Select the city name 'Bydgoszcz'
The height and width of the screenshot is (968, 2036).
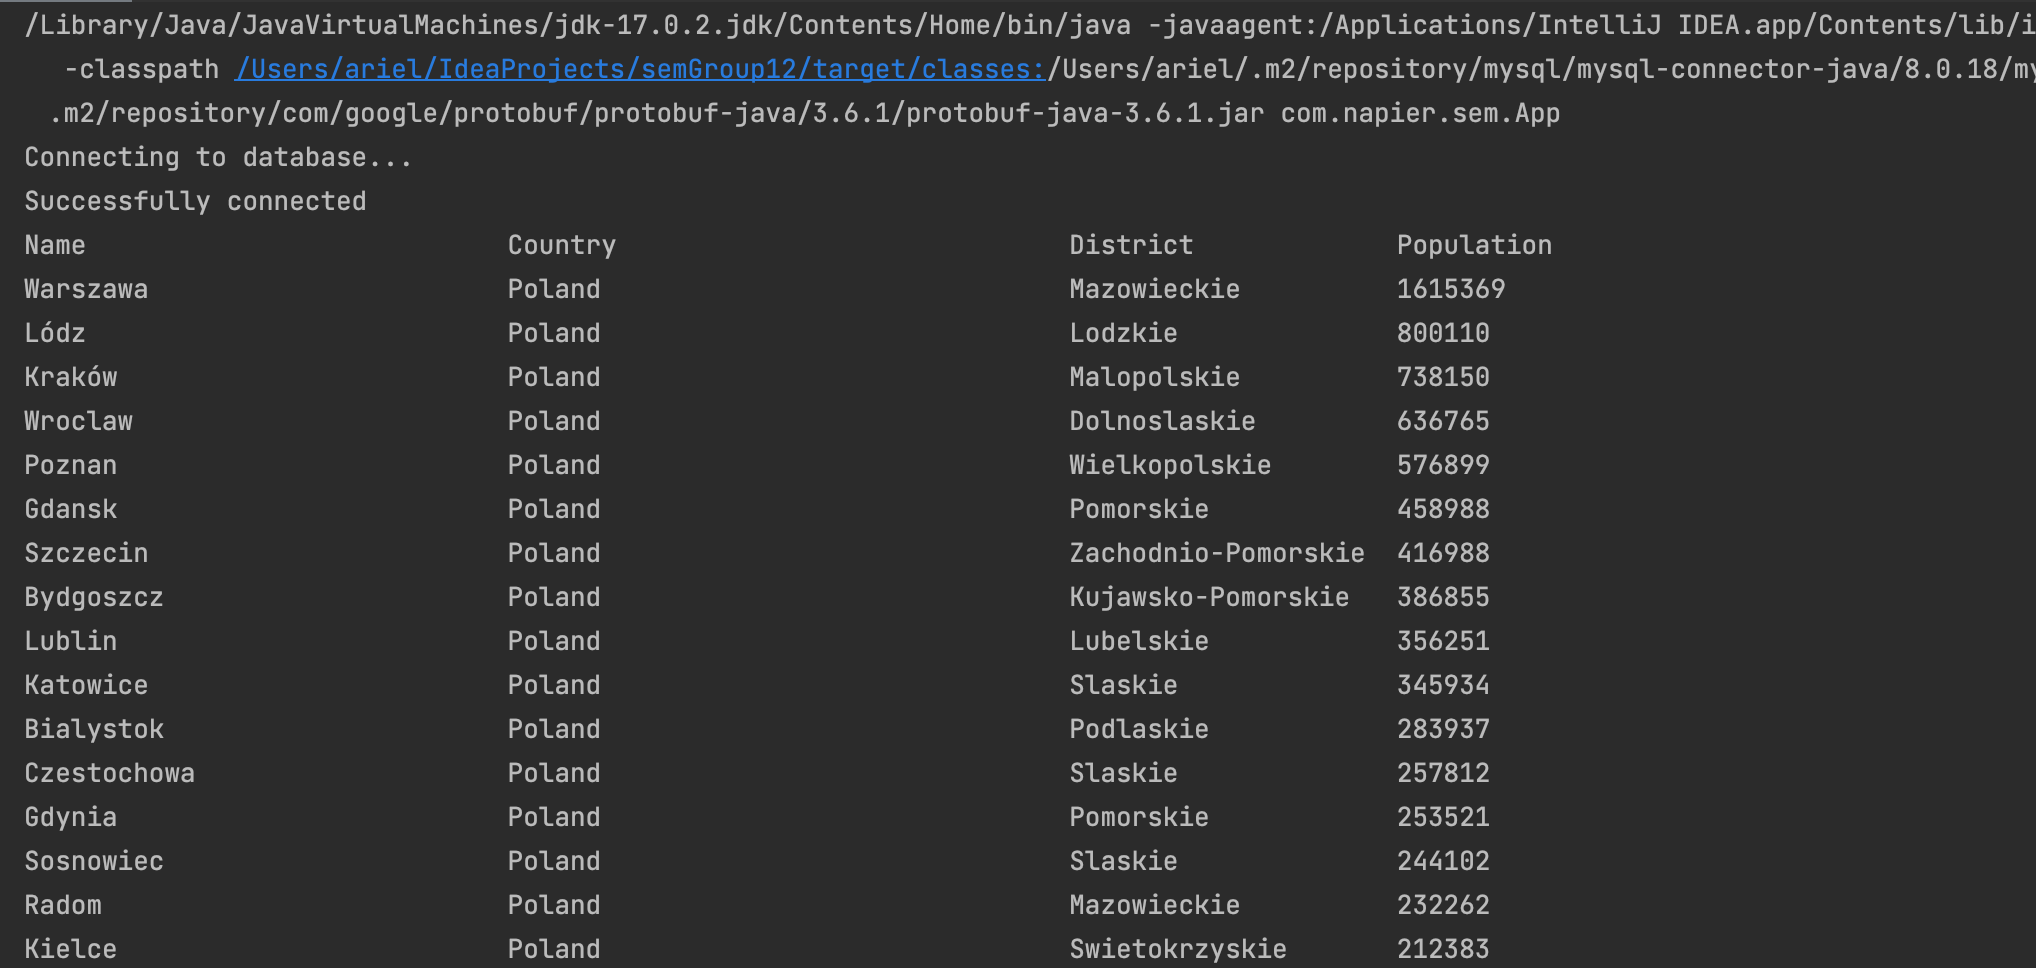tap(94, 597)
